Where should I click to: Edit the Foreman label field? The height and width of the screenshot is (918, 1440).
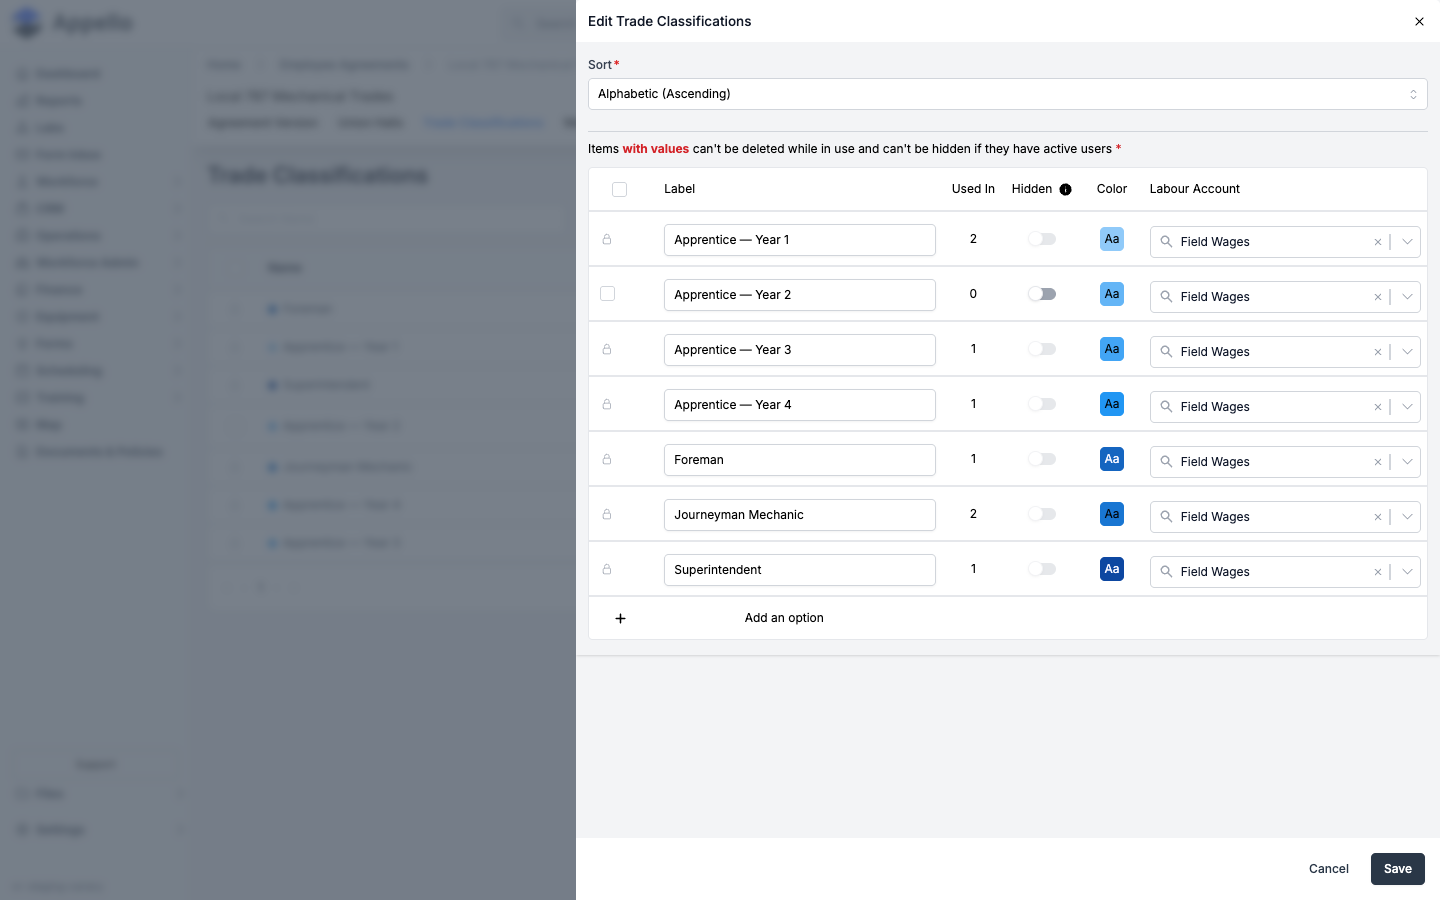(x=800, y=460)
